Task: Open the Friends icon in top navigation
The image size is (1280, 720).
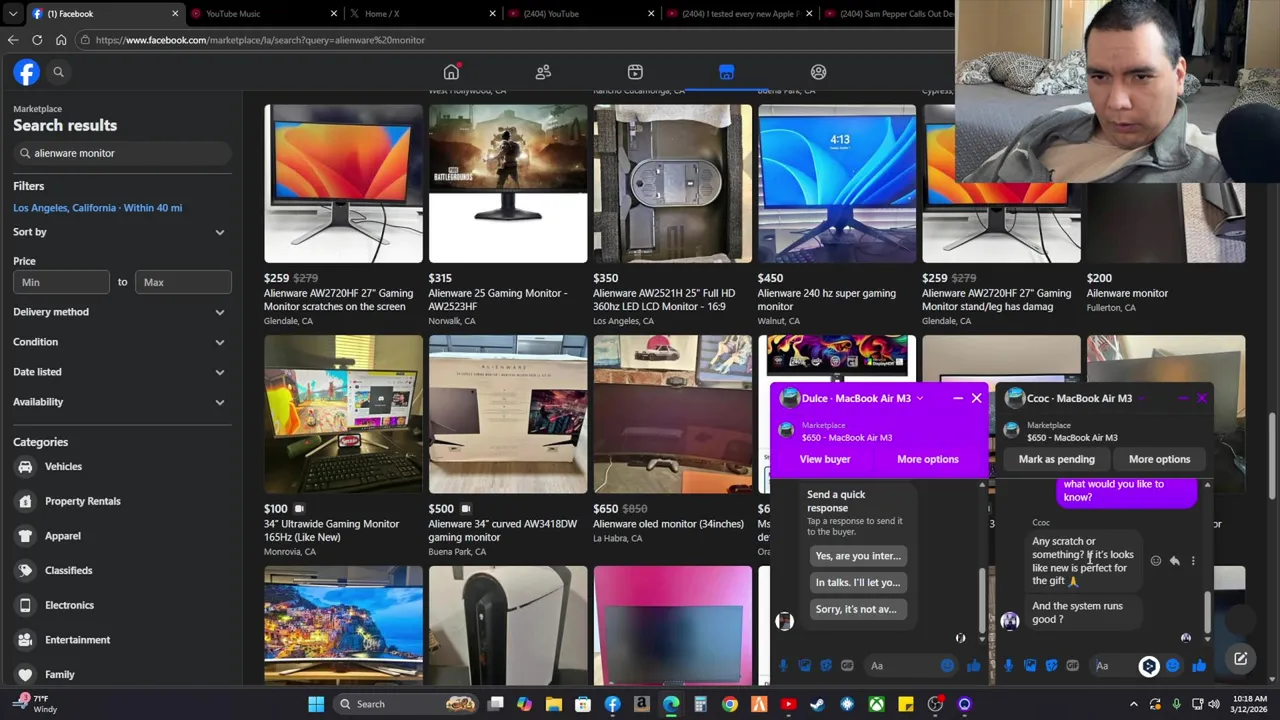Action: click(543, 72)
